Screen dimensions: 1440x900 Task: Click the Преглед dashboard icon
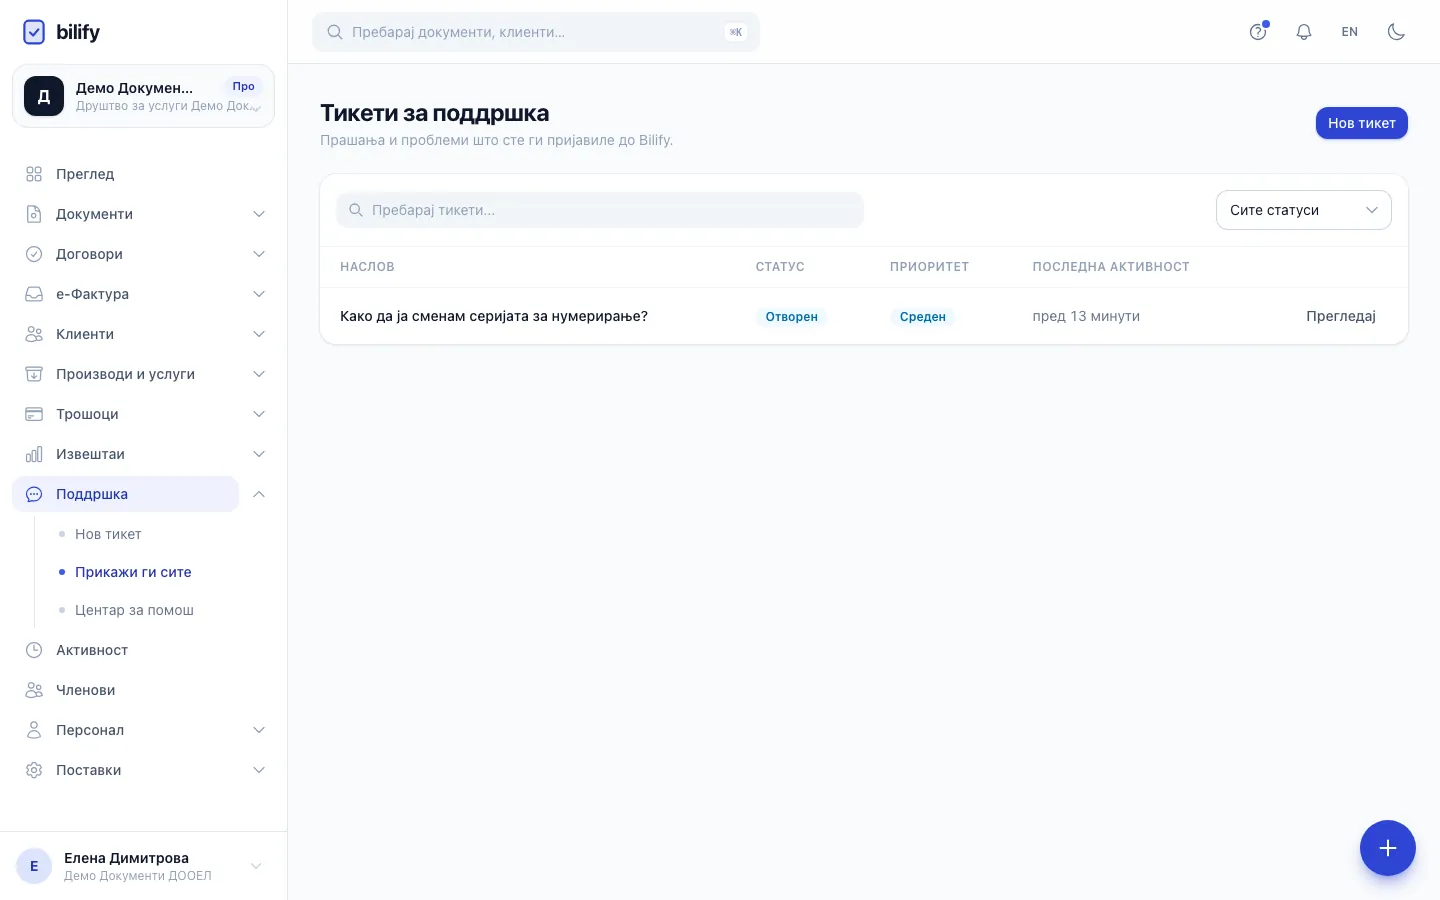[x=34, y=174]
